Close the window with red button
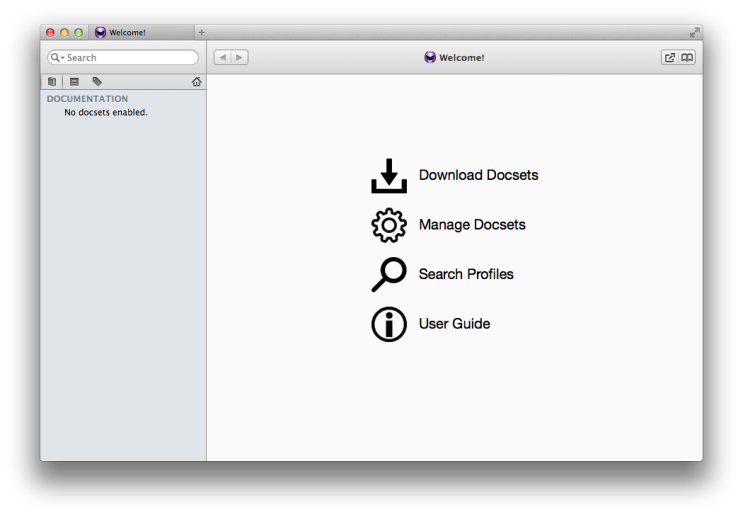The width and height of the screenshot is (743, 517). (x=50, y=32)
